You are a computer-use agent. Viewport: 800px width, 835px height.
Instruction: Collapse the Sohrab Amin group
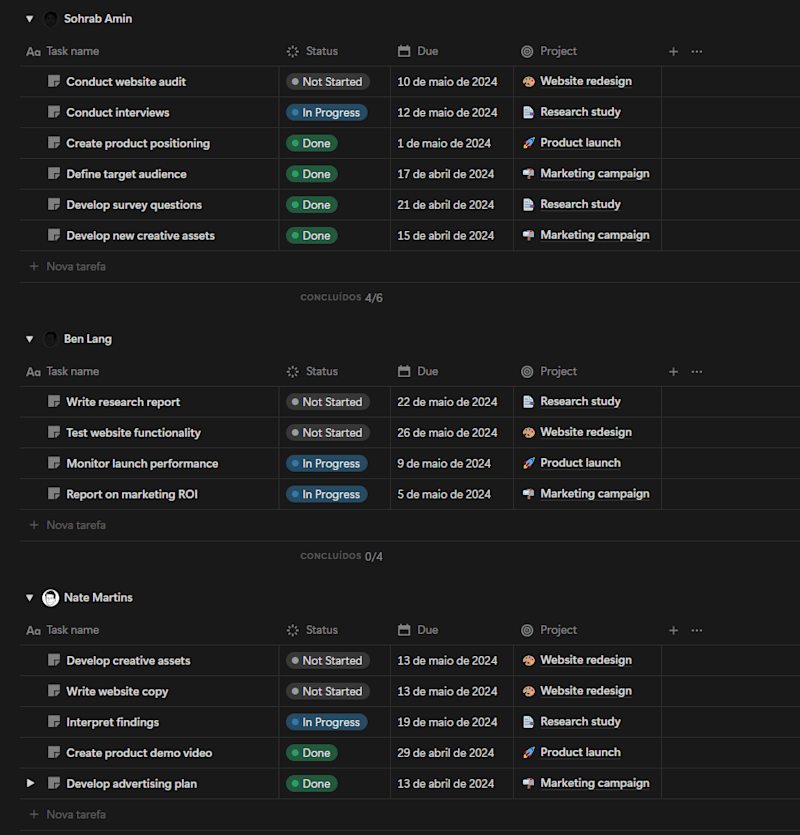30,19
